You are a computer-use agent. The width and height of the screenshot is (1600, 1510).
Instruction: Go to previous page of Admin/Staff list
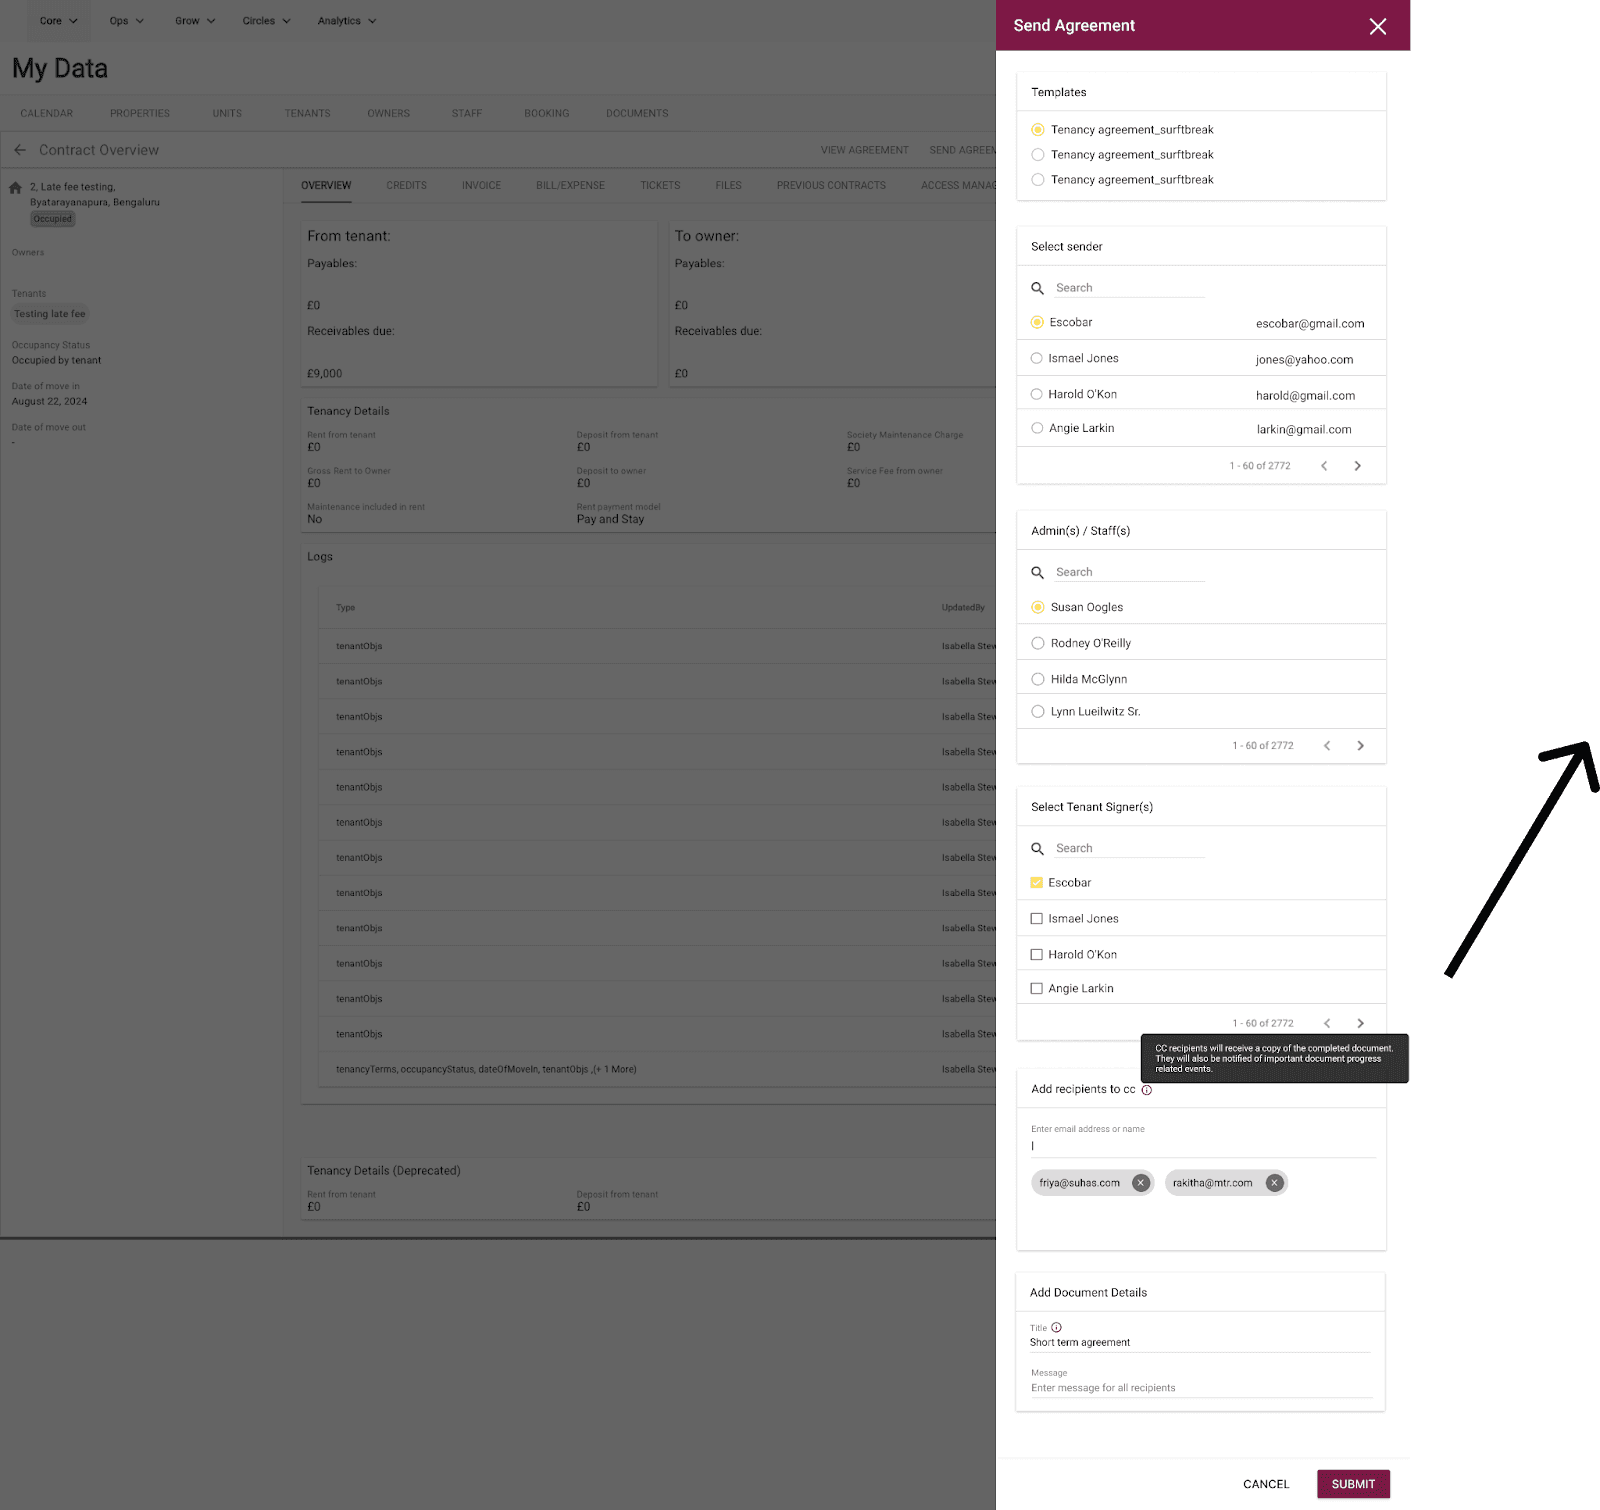click(1327, 746)
